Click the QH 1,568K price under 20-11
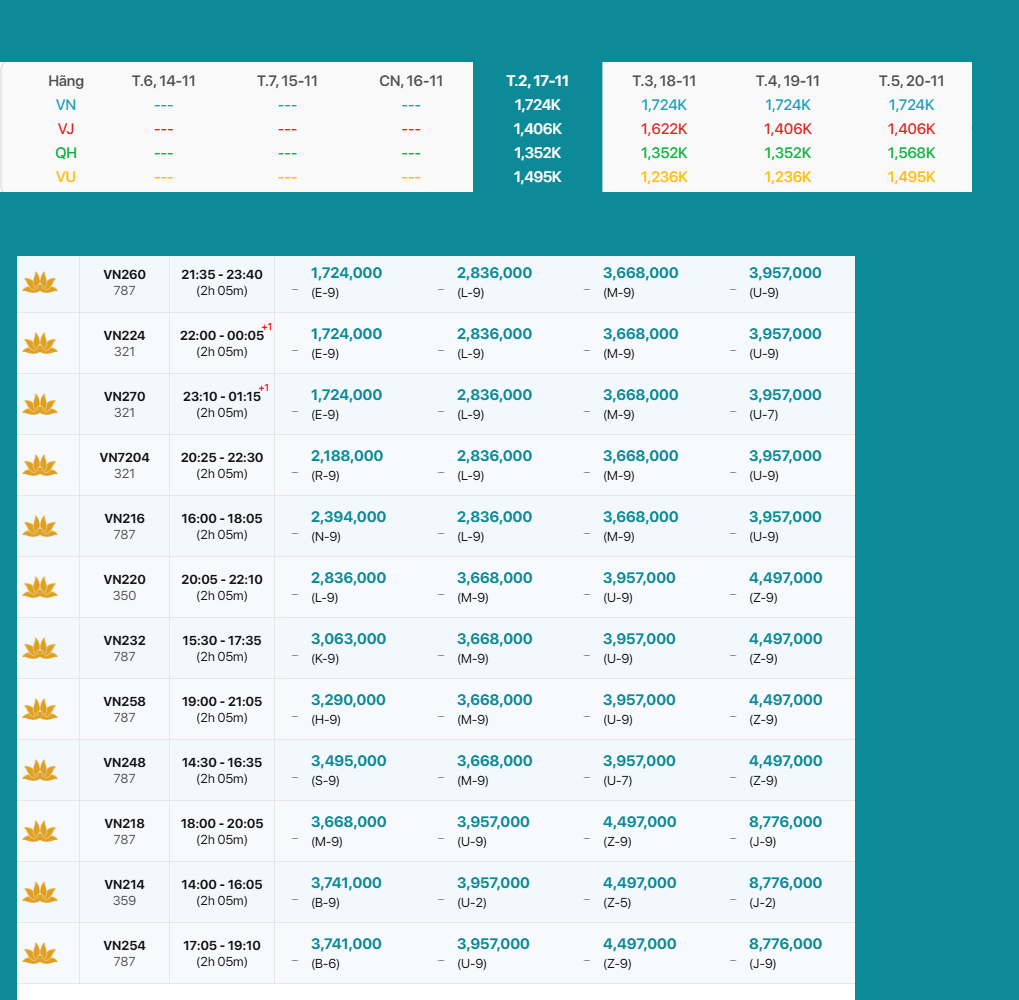The width and height of the screenshot is (1019, 1000). coord(911,153)
